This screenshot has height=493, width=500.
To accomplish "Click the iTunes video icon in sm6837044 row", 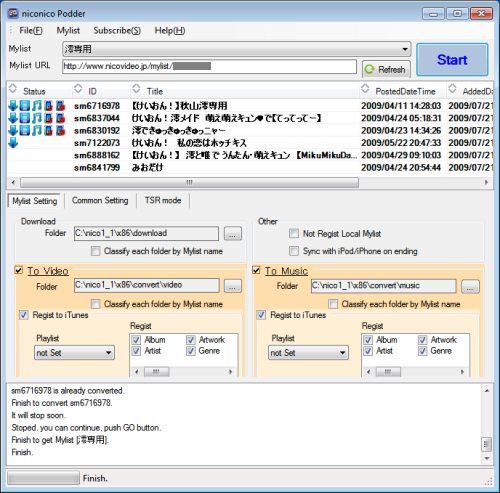I will click(x=49, y=118).
